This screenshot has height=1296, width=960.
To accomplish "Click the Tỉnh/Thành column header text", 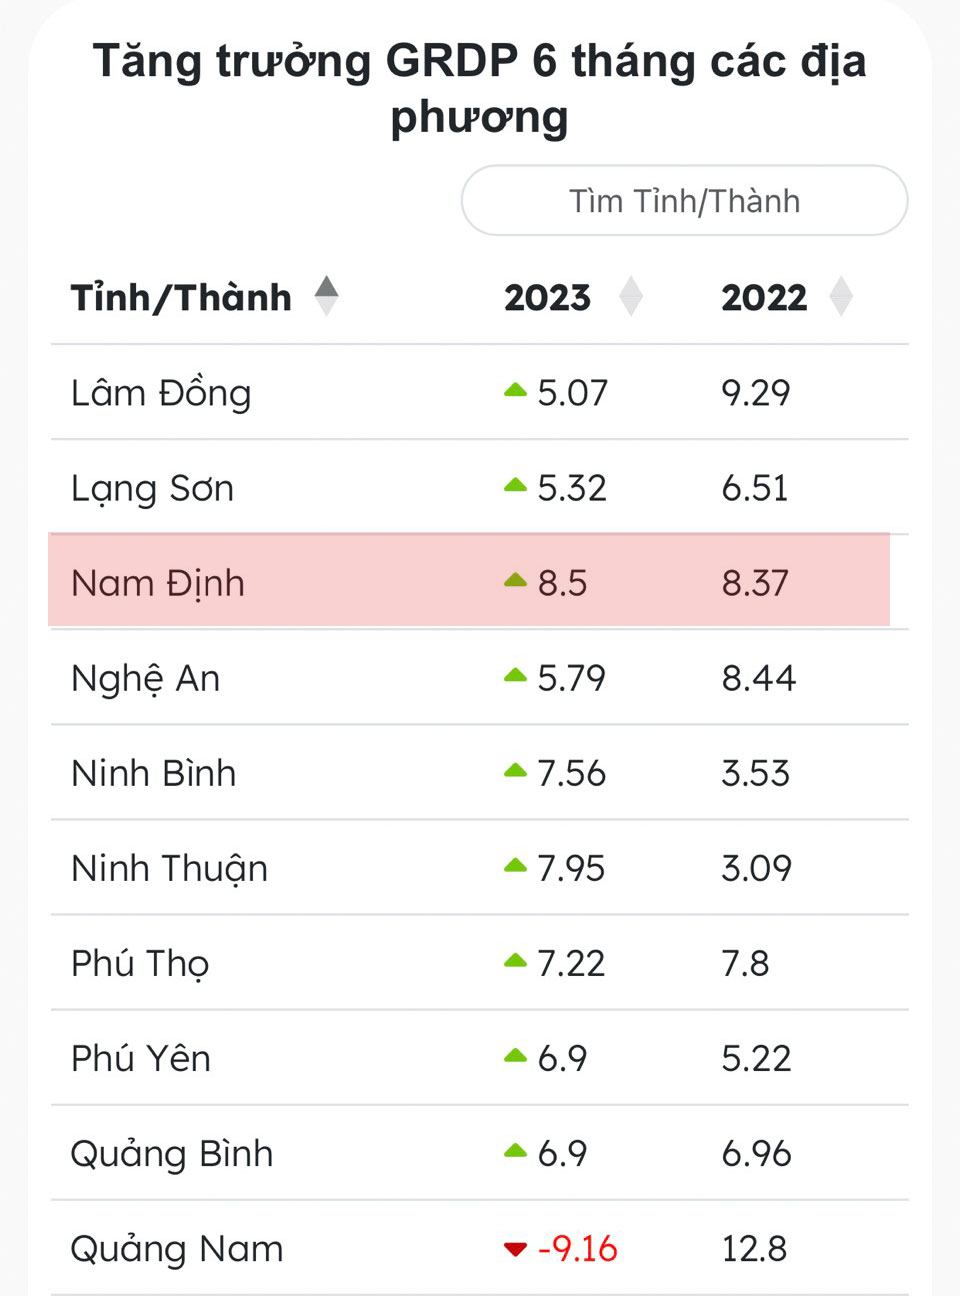I will (x=181, y=297).
